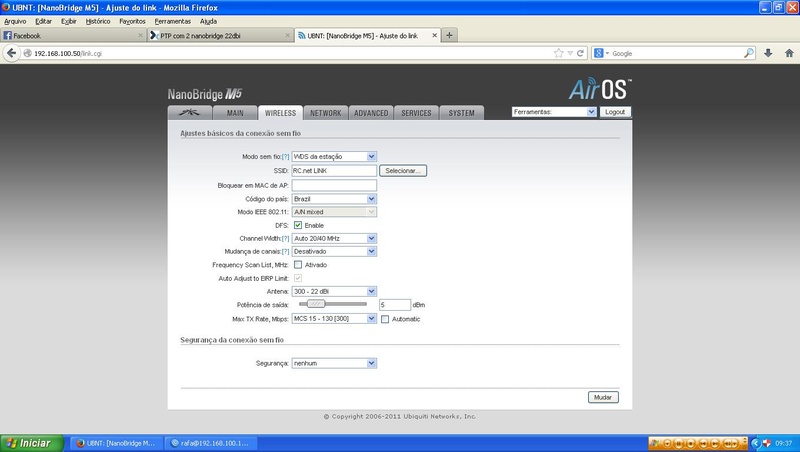Screen dimensions: 800x452
Task: Open the Iniciar start menu
Action: [x=32, y=443]
